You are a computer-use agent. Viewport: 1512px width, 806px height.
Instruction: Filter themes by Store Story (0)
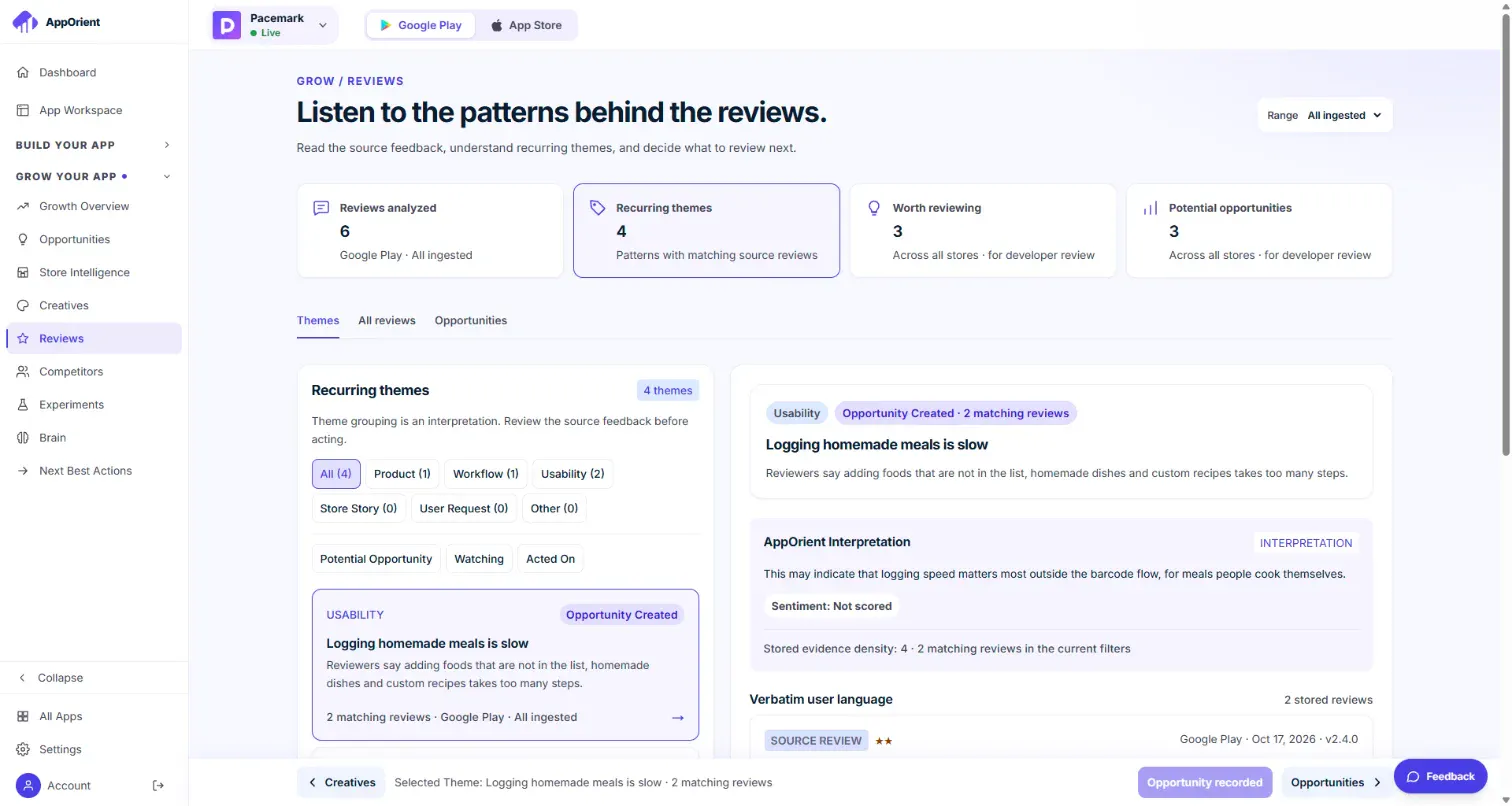coord(359,508)
